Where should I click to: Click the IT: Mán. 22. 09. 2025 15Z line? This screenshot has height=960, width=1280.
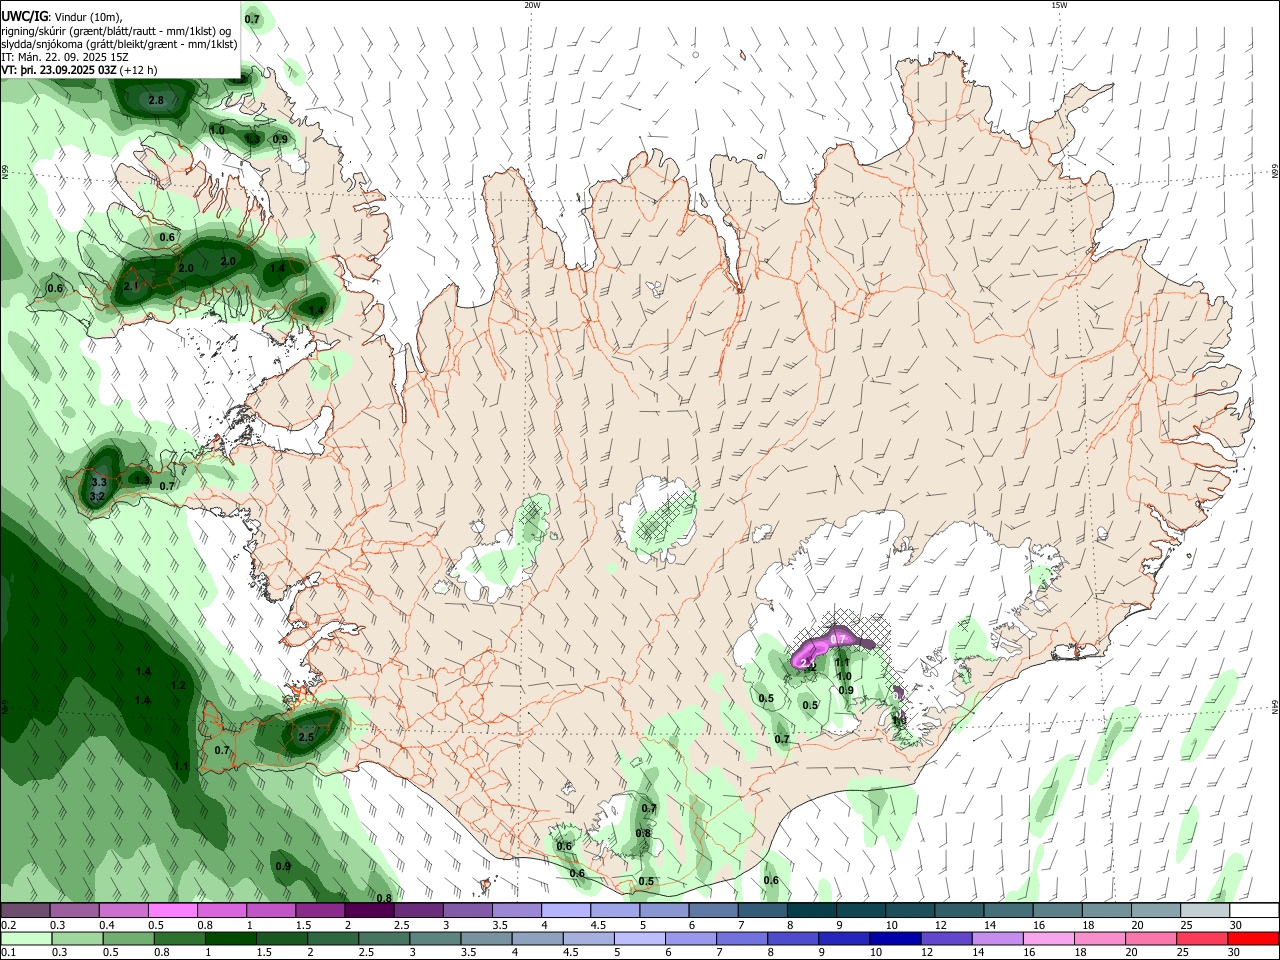coord(64,57)
